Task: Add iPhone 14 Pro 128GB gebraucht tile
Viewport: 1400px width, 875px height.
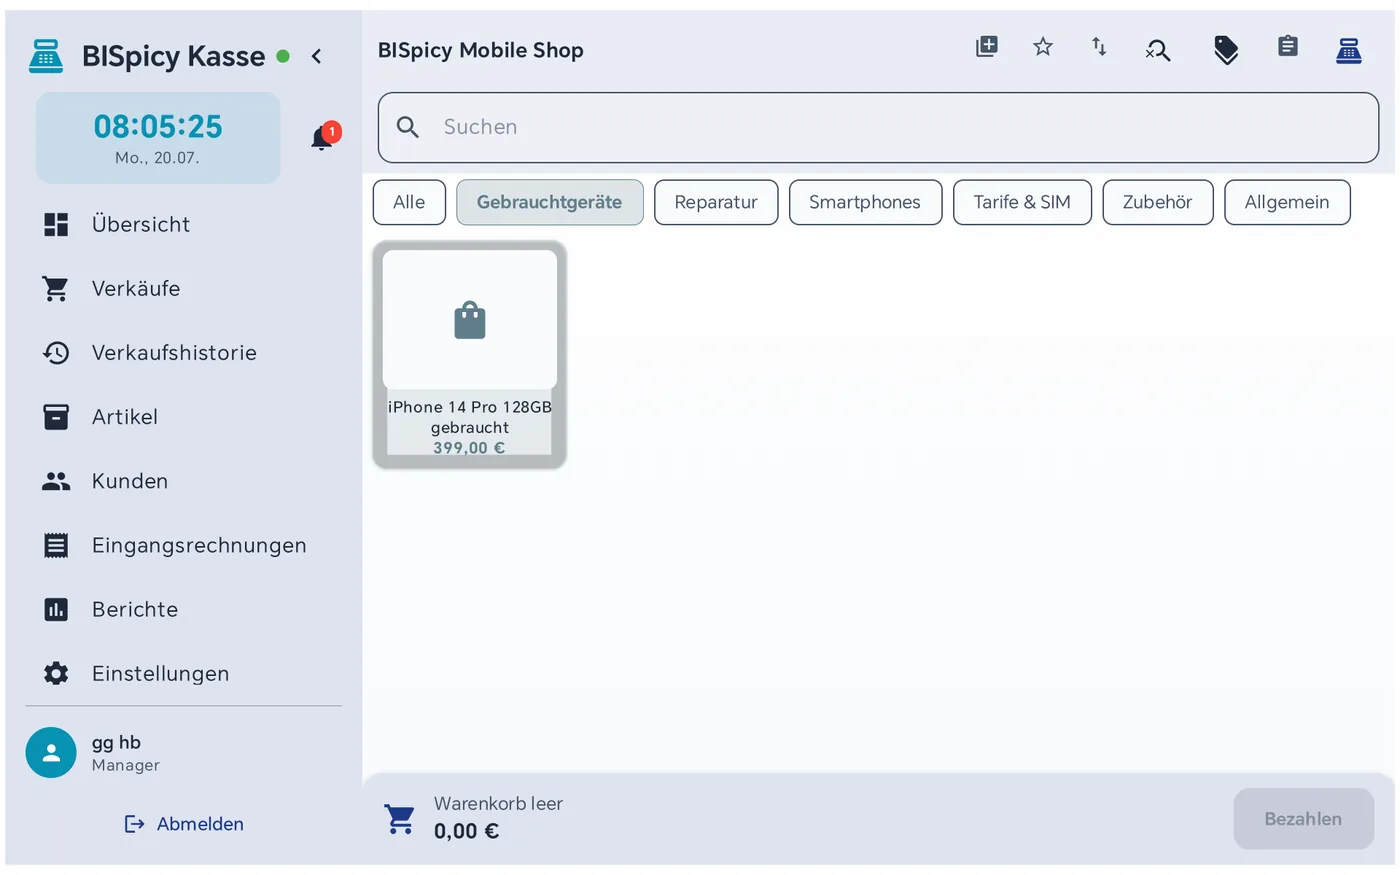Action: [x=470, y=355]
